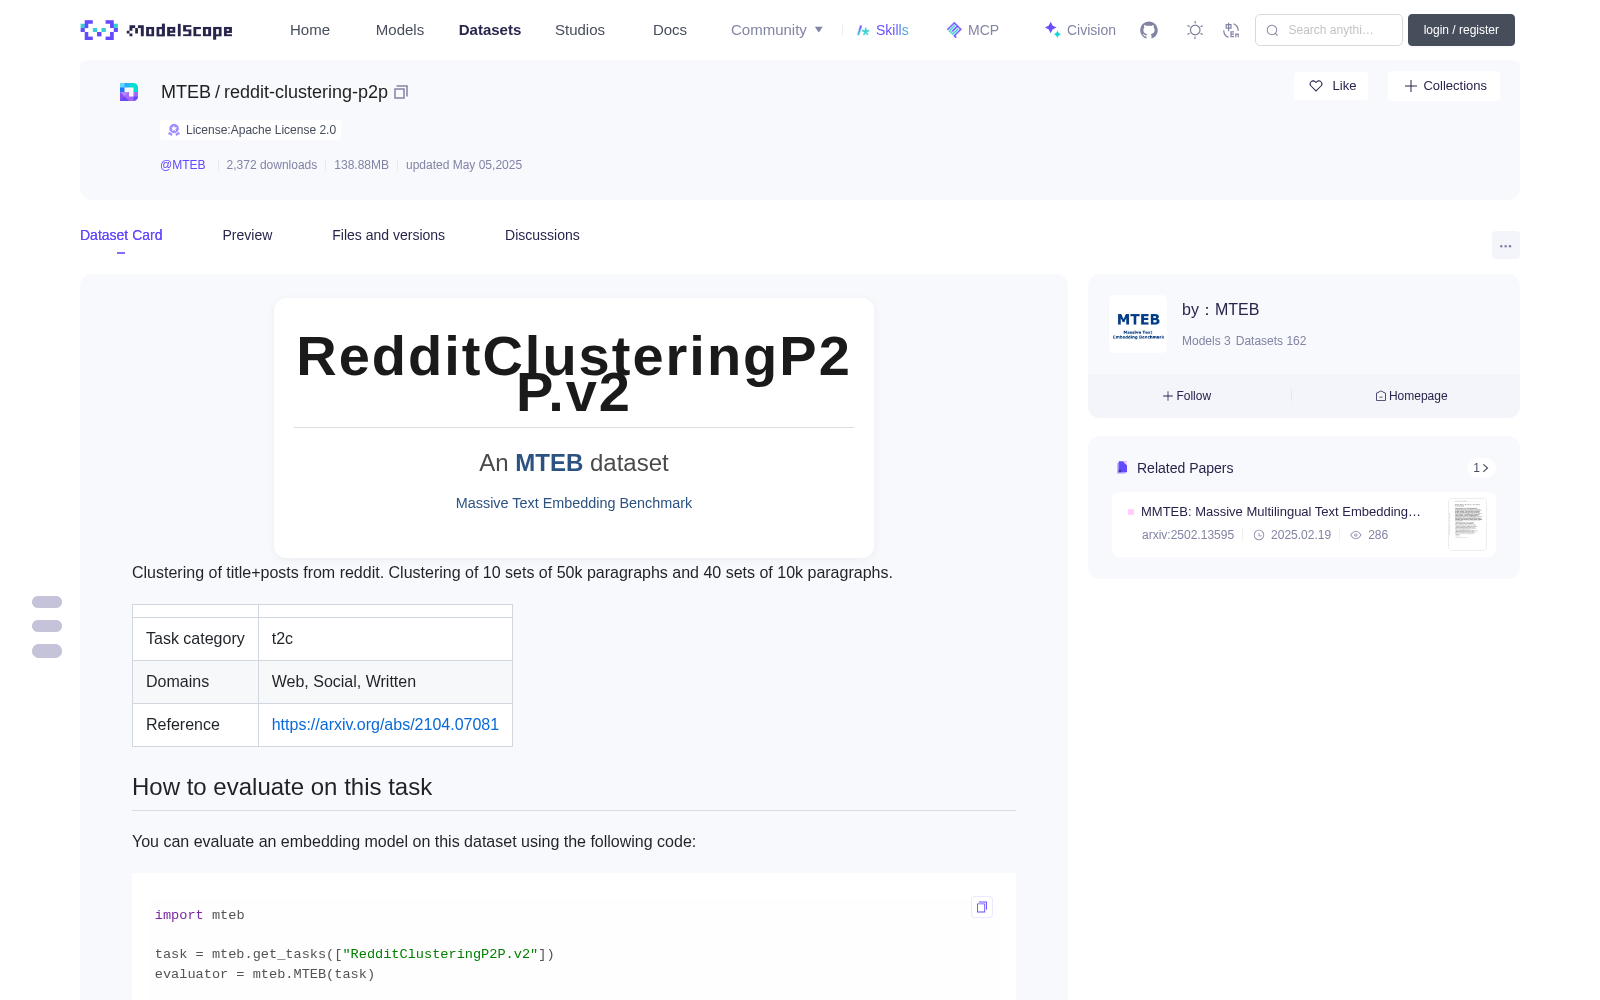The width and height of the screenshot is (1600, 1000).
Task: Open the Civision nav item
Action: pyautogui.click(x=1080, y=30)
